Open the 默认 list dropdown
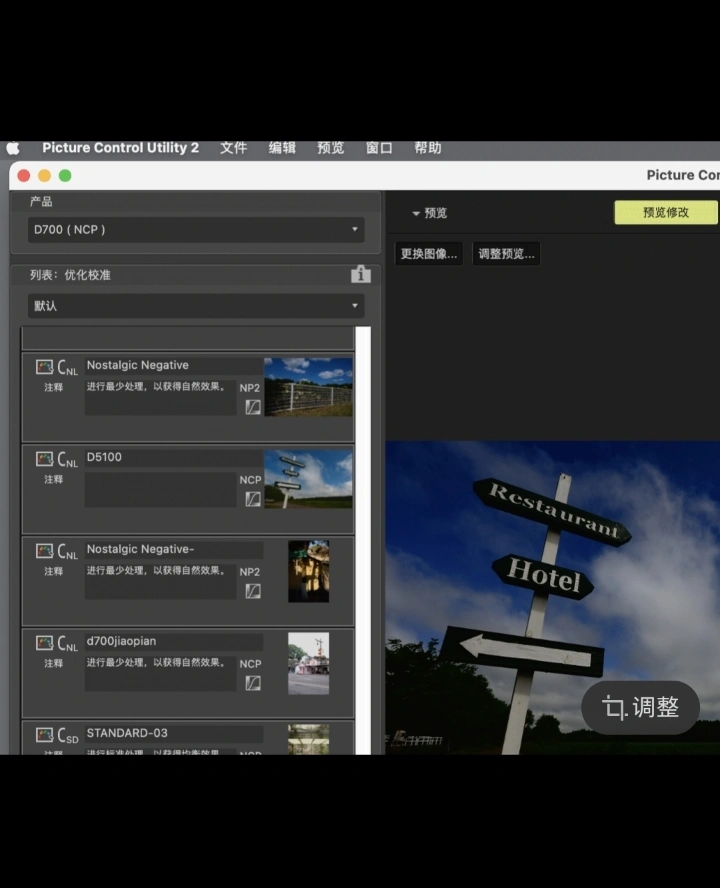This screenshot has height=888, width=720. pyautogui.click(x=196, y=306)
